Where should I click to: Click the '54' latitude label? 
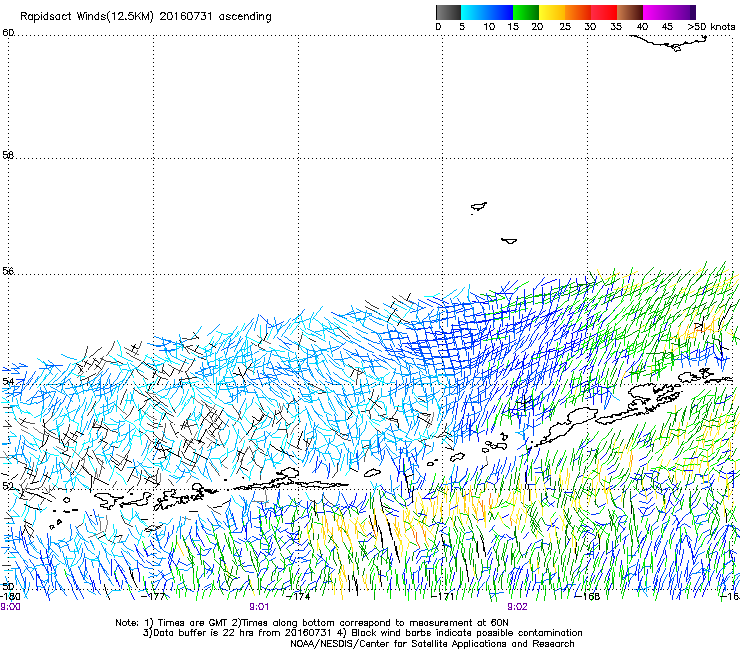8,381
